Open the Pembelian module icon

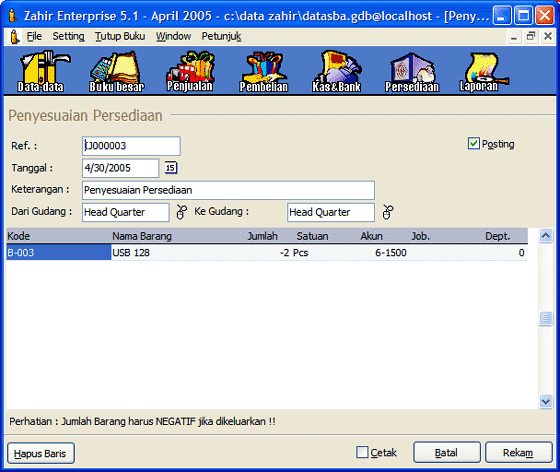click(x=264, y=72)
